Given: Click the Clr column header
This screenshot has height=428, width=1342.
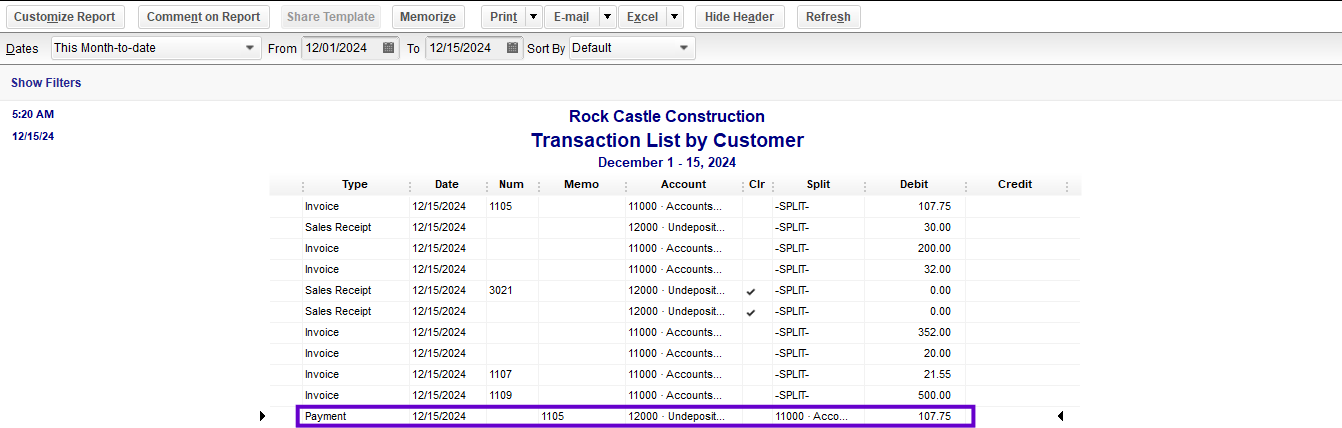Looking at the screenshot, I should pos(756,185).
